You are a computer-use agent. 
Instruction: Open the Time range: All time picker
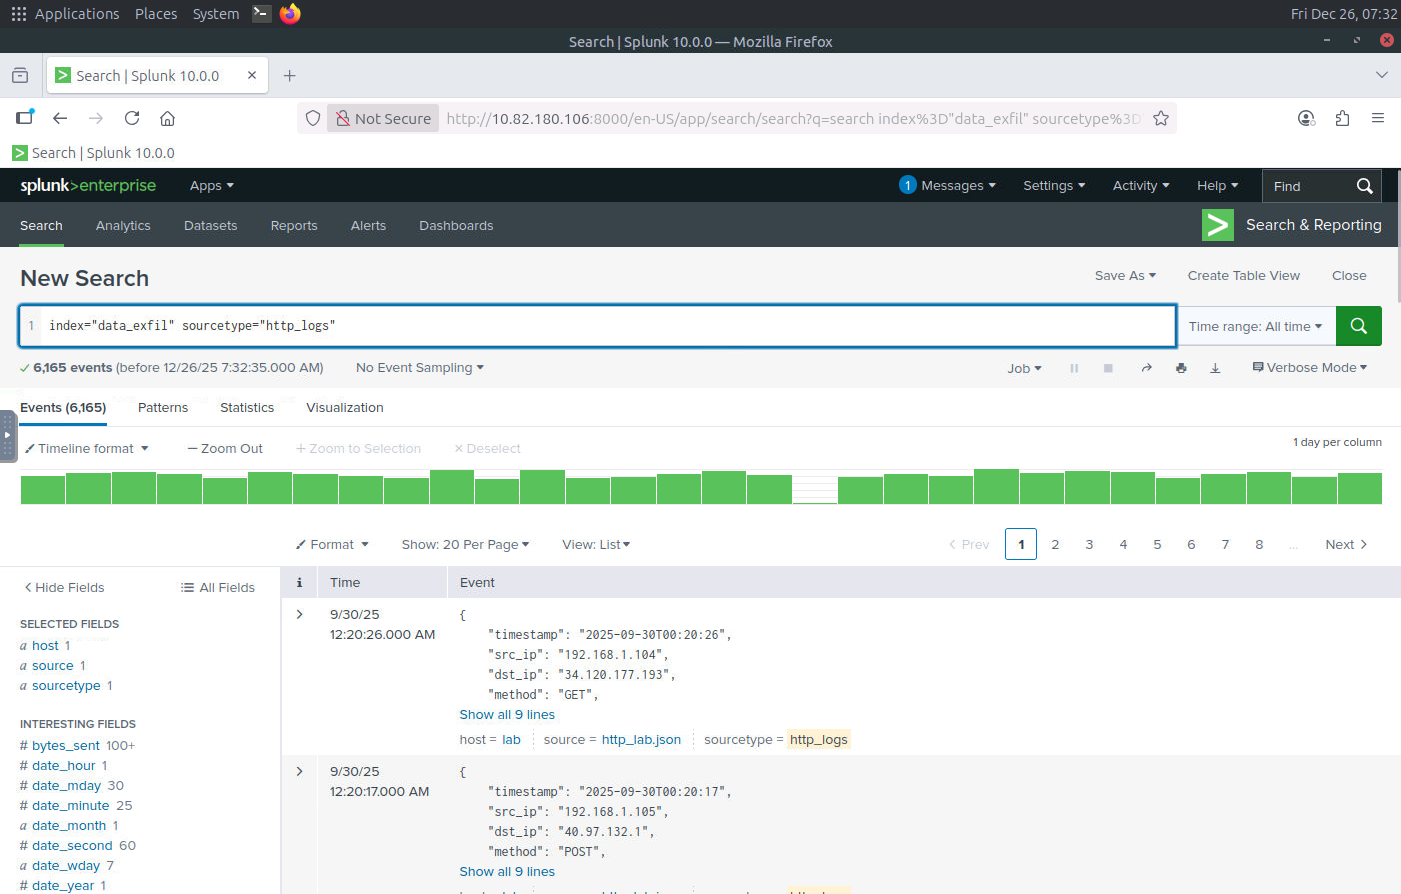click(1255, 326)
